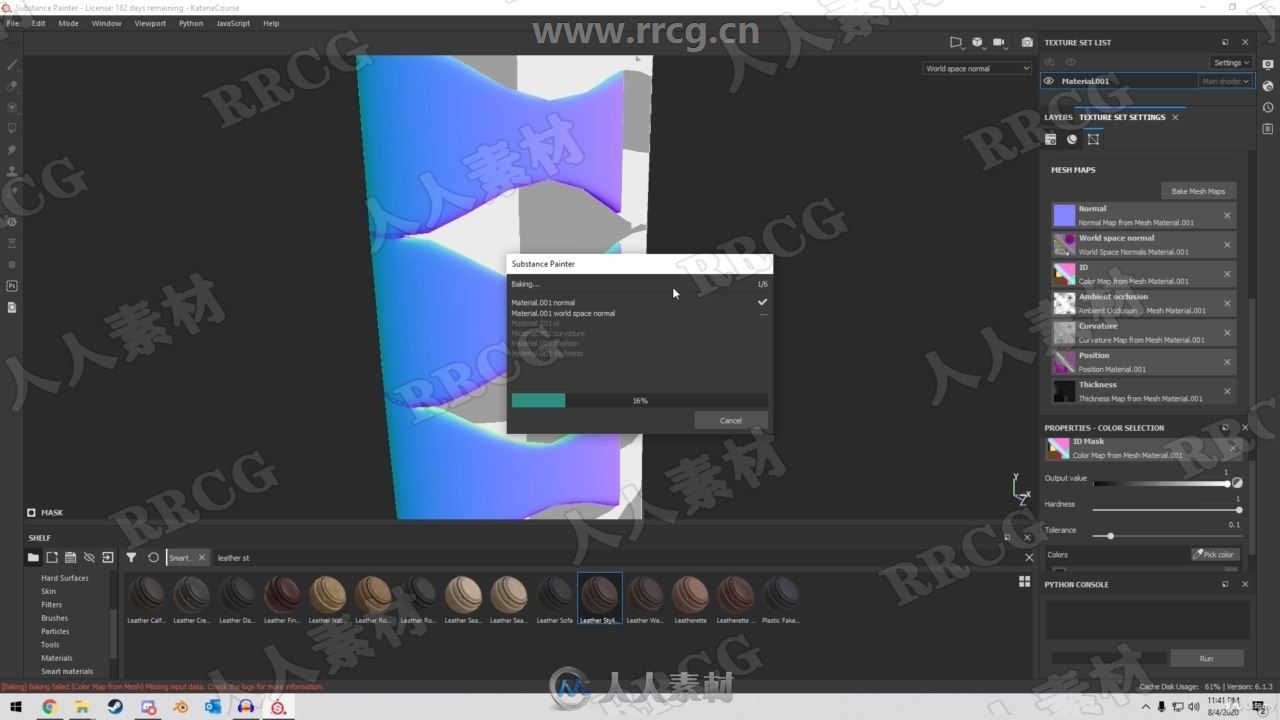Viewport: 1280px width, 720px height.
Task: Click the shelf circular refresh icon
Action: 153,557
